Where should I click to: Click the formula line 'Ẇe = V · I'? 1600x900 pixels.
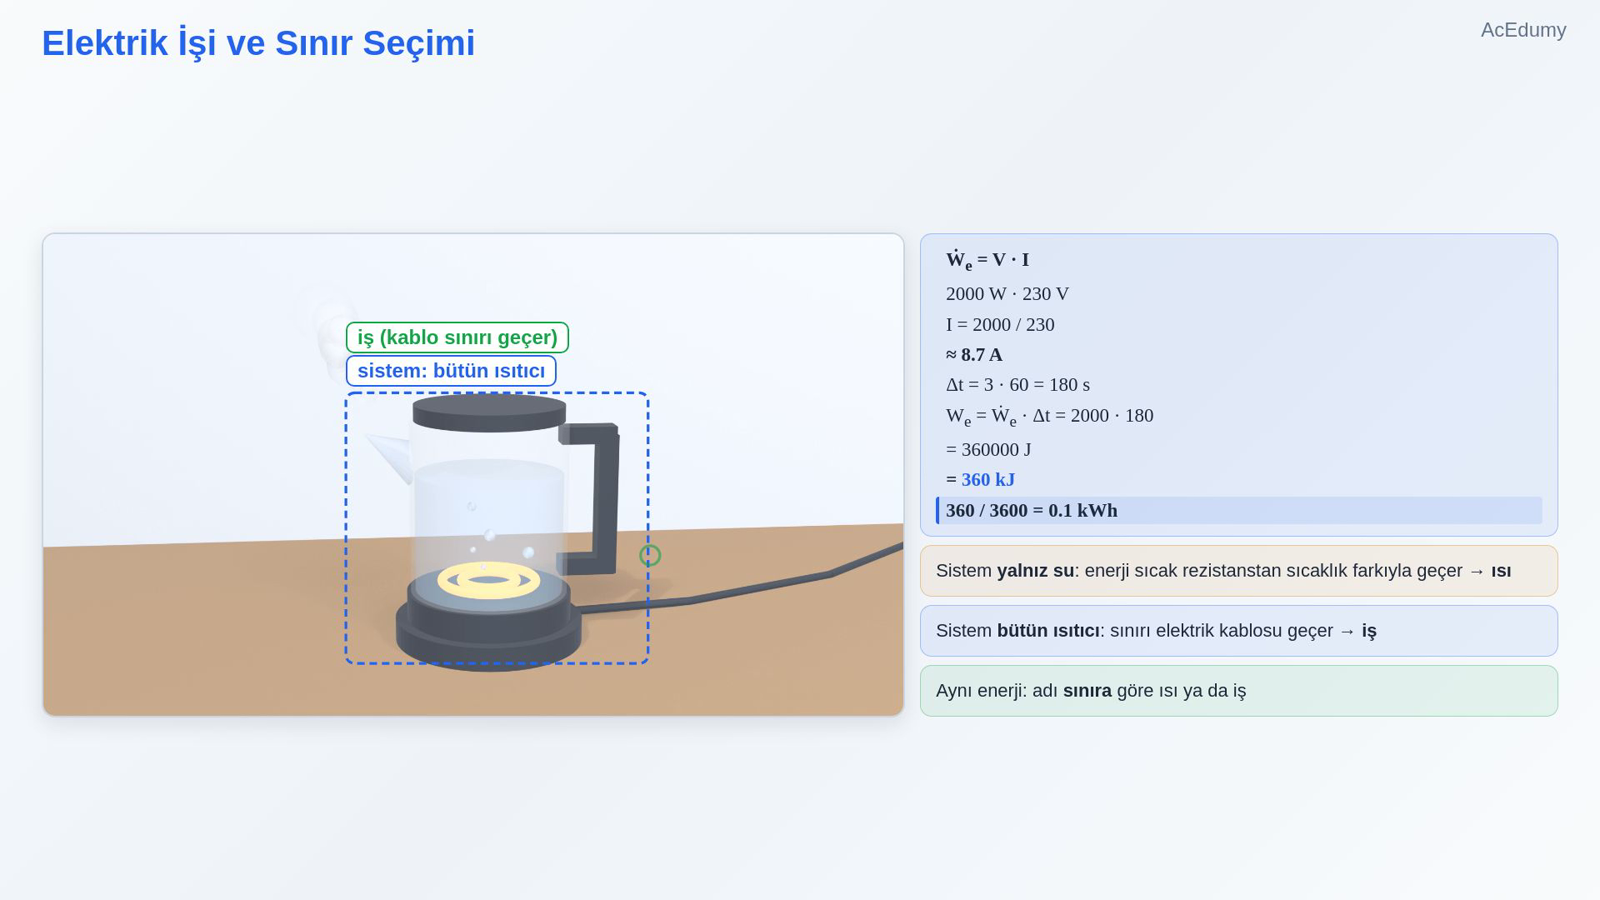pyautogui.click(x=987, y=259)
